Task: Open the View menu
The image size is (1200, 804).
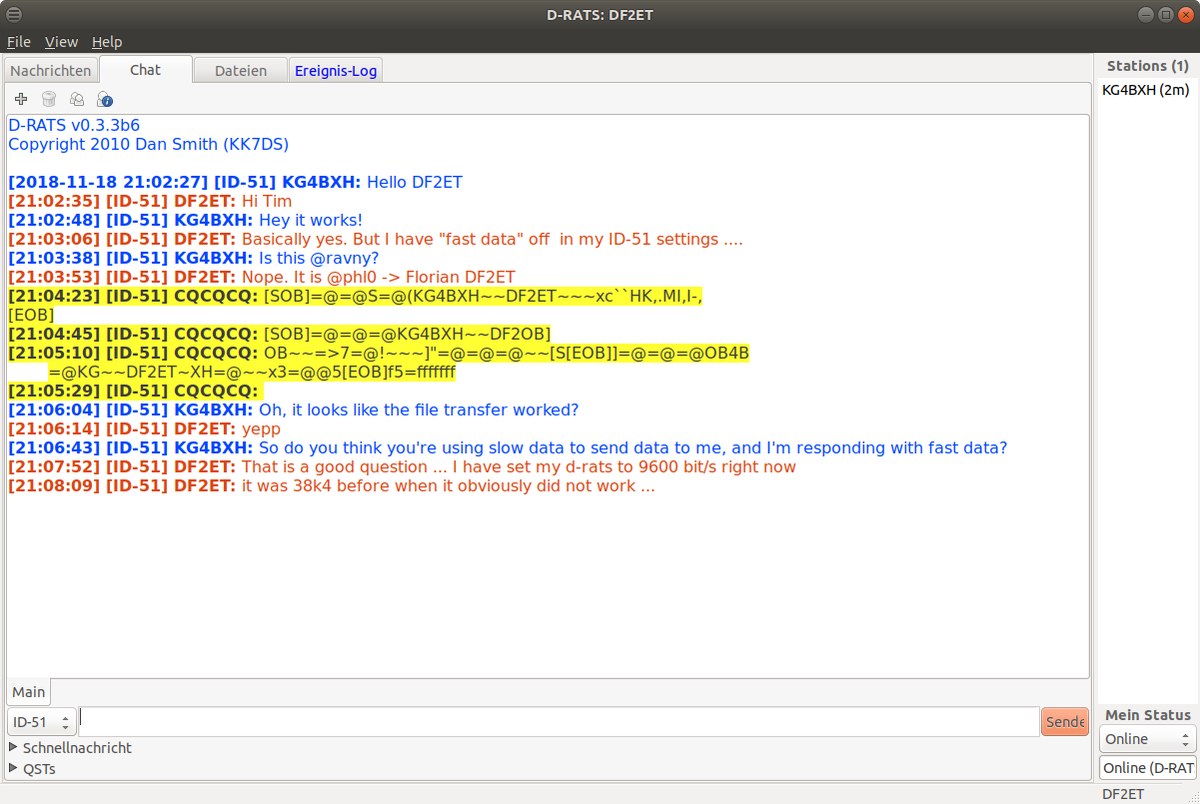Action: [61, 42]
